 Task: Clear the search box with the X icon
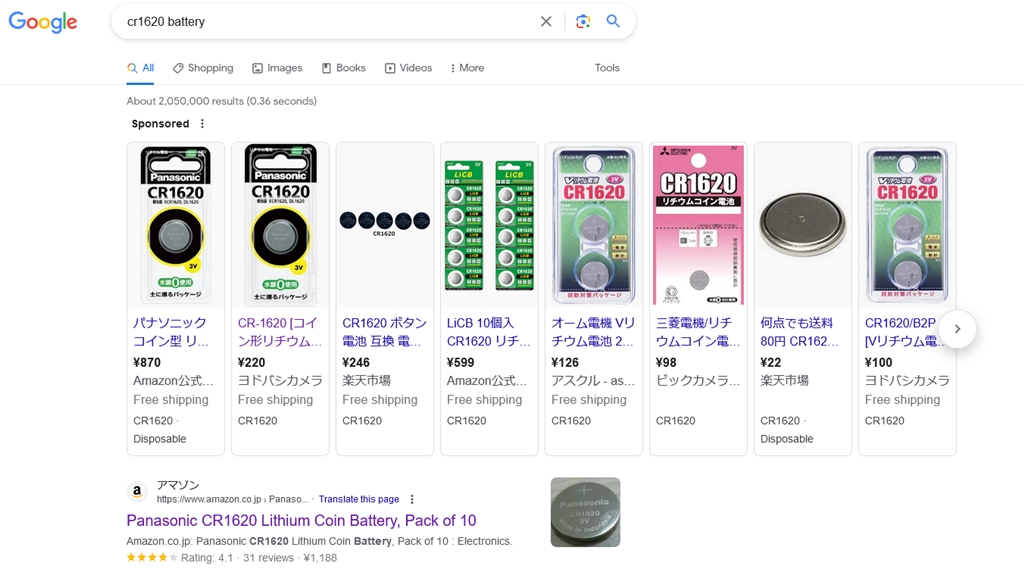546,21
